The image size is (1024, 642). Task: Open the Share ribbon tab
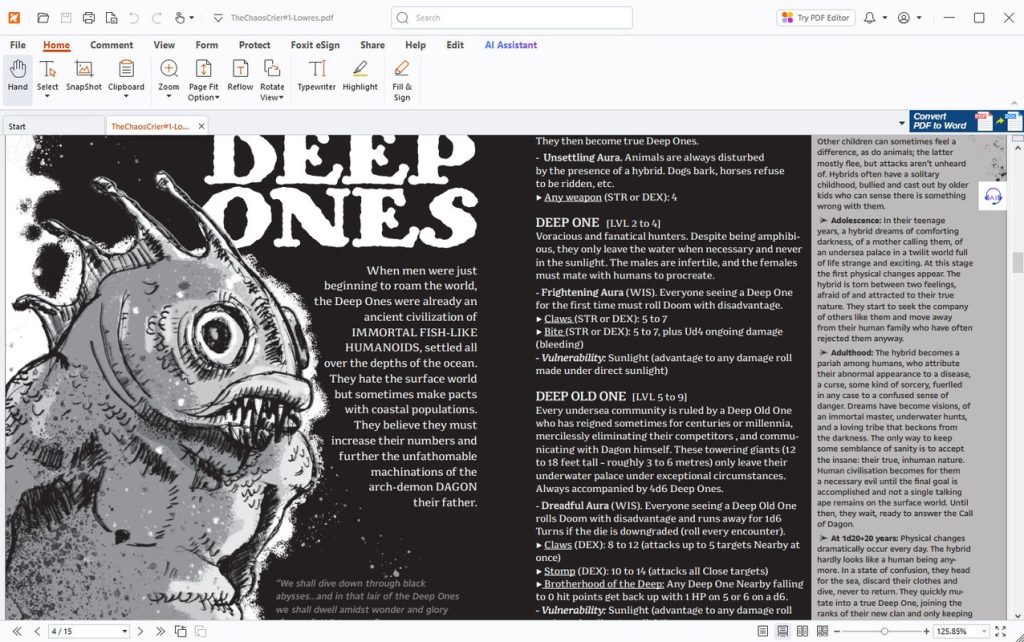pos(372,45)
